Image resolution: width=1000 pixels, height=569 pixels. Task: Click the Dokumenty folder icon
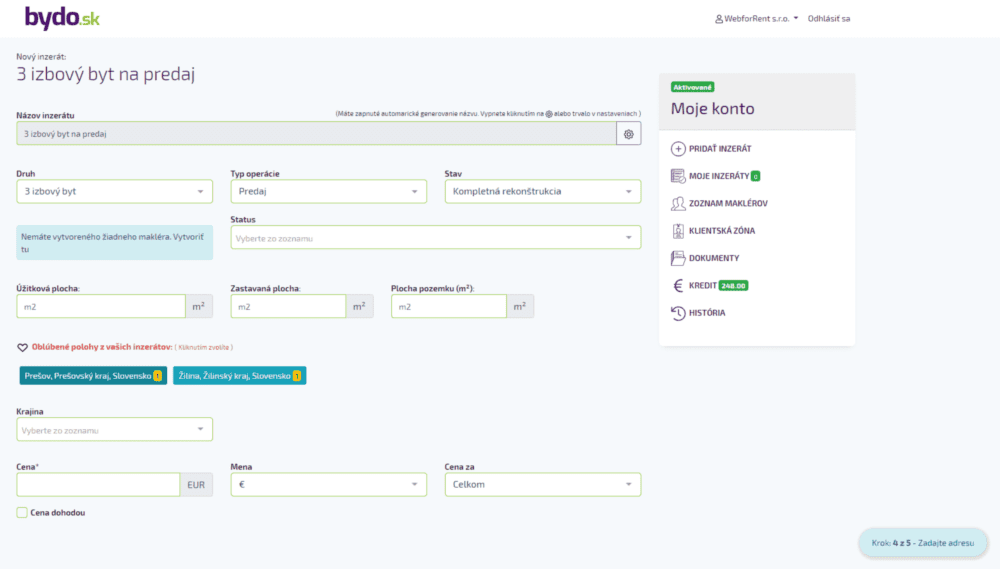point(678,258)
